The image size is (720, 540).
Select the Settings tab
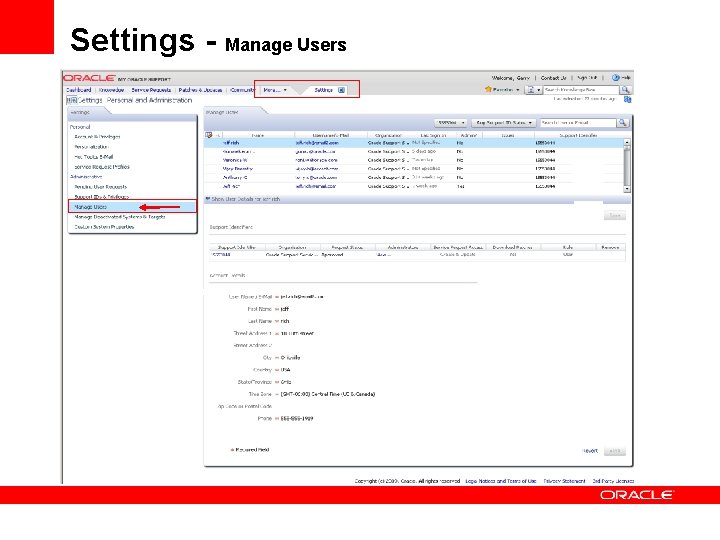(323, 90)
